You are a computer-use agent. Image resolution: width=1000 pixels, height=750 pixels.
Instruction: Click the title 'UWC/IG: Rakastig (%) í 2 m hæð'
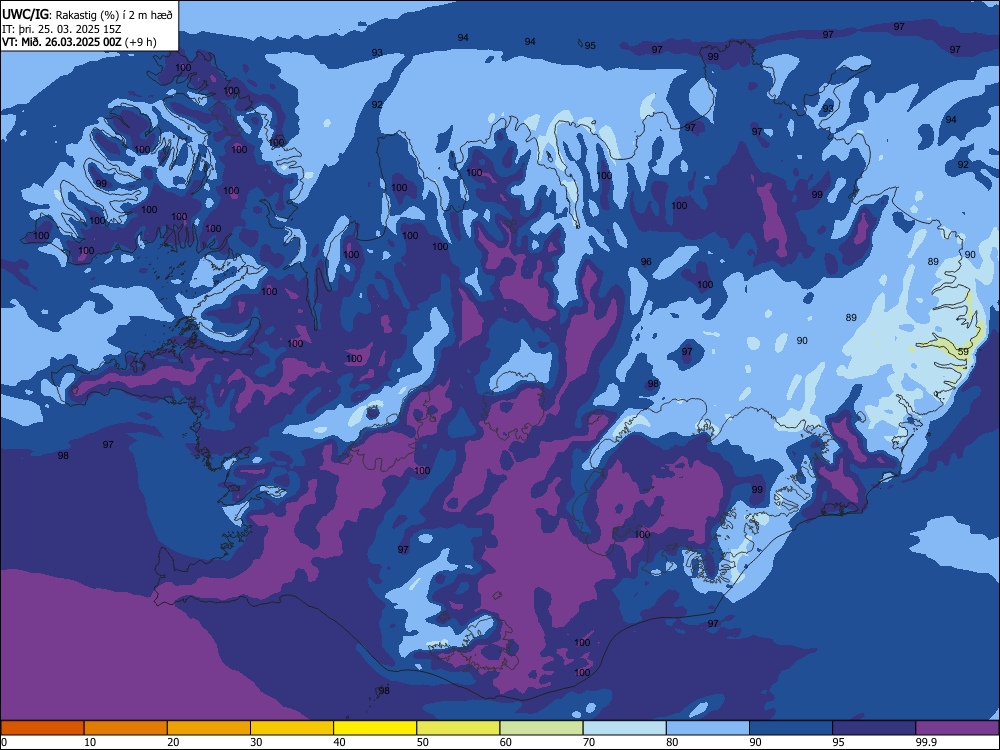pyautogui.click(x=87, y=15)
